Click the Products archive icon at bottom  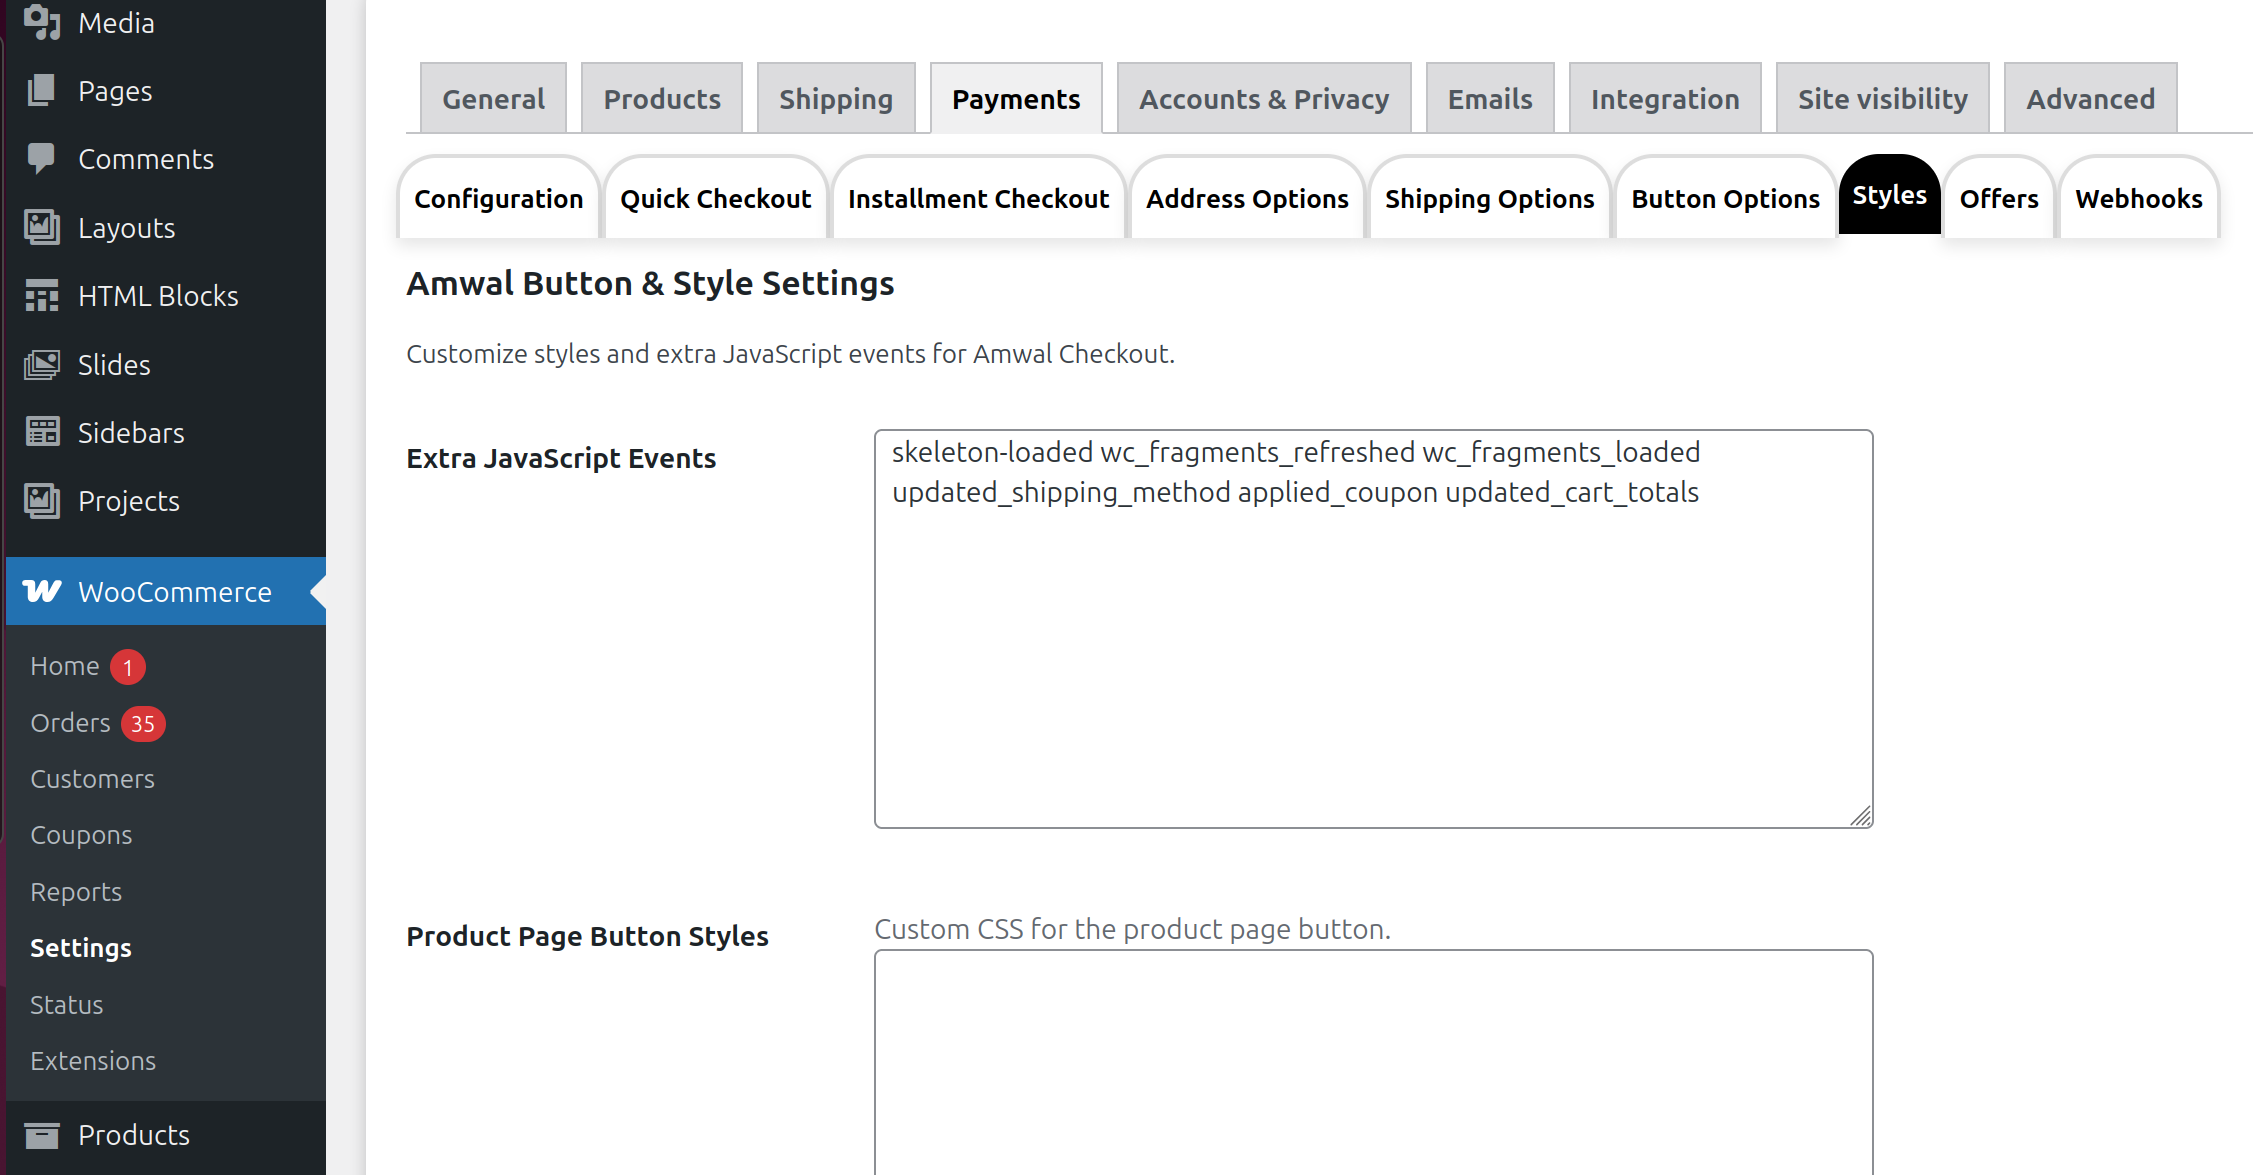(42, 1135)
